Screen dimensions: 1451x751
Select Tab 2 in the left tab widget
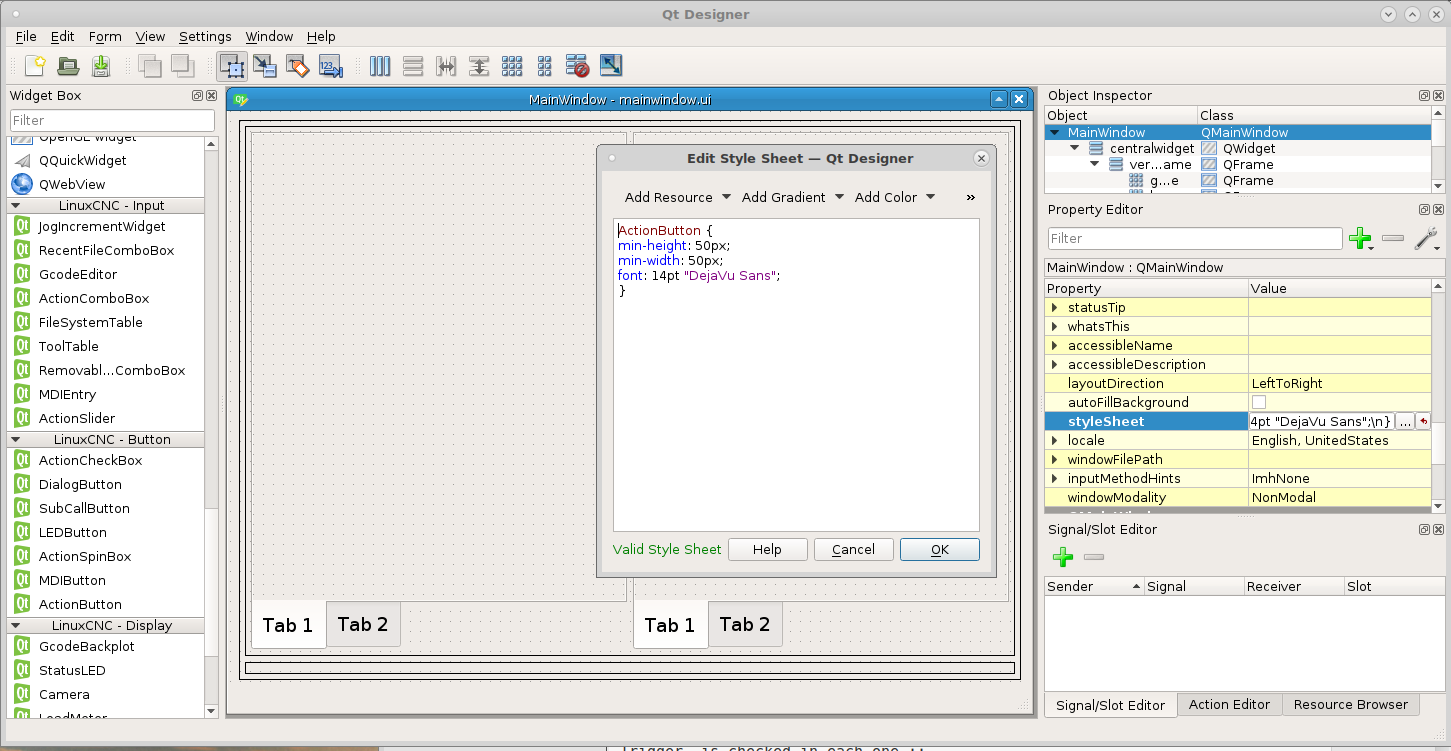[x=363, y=624]
